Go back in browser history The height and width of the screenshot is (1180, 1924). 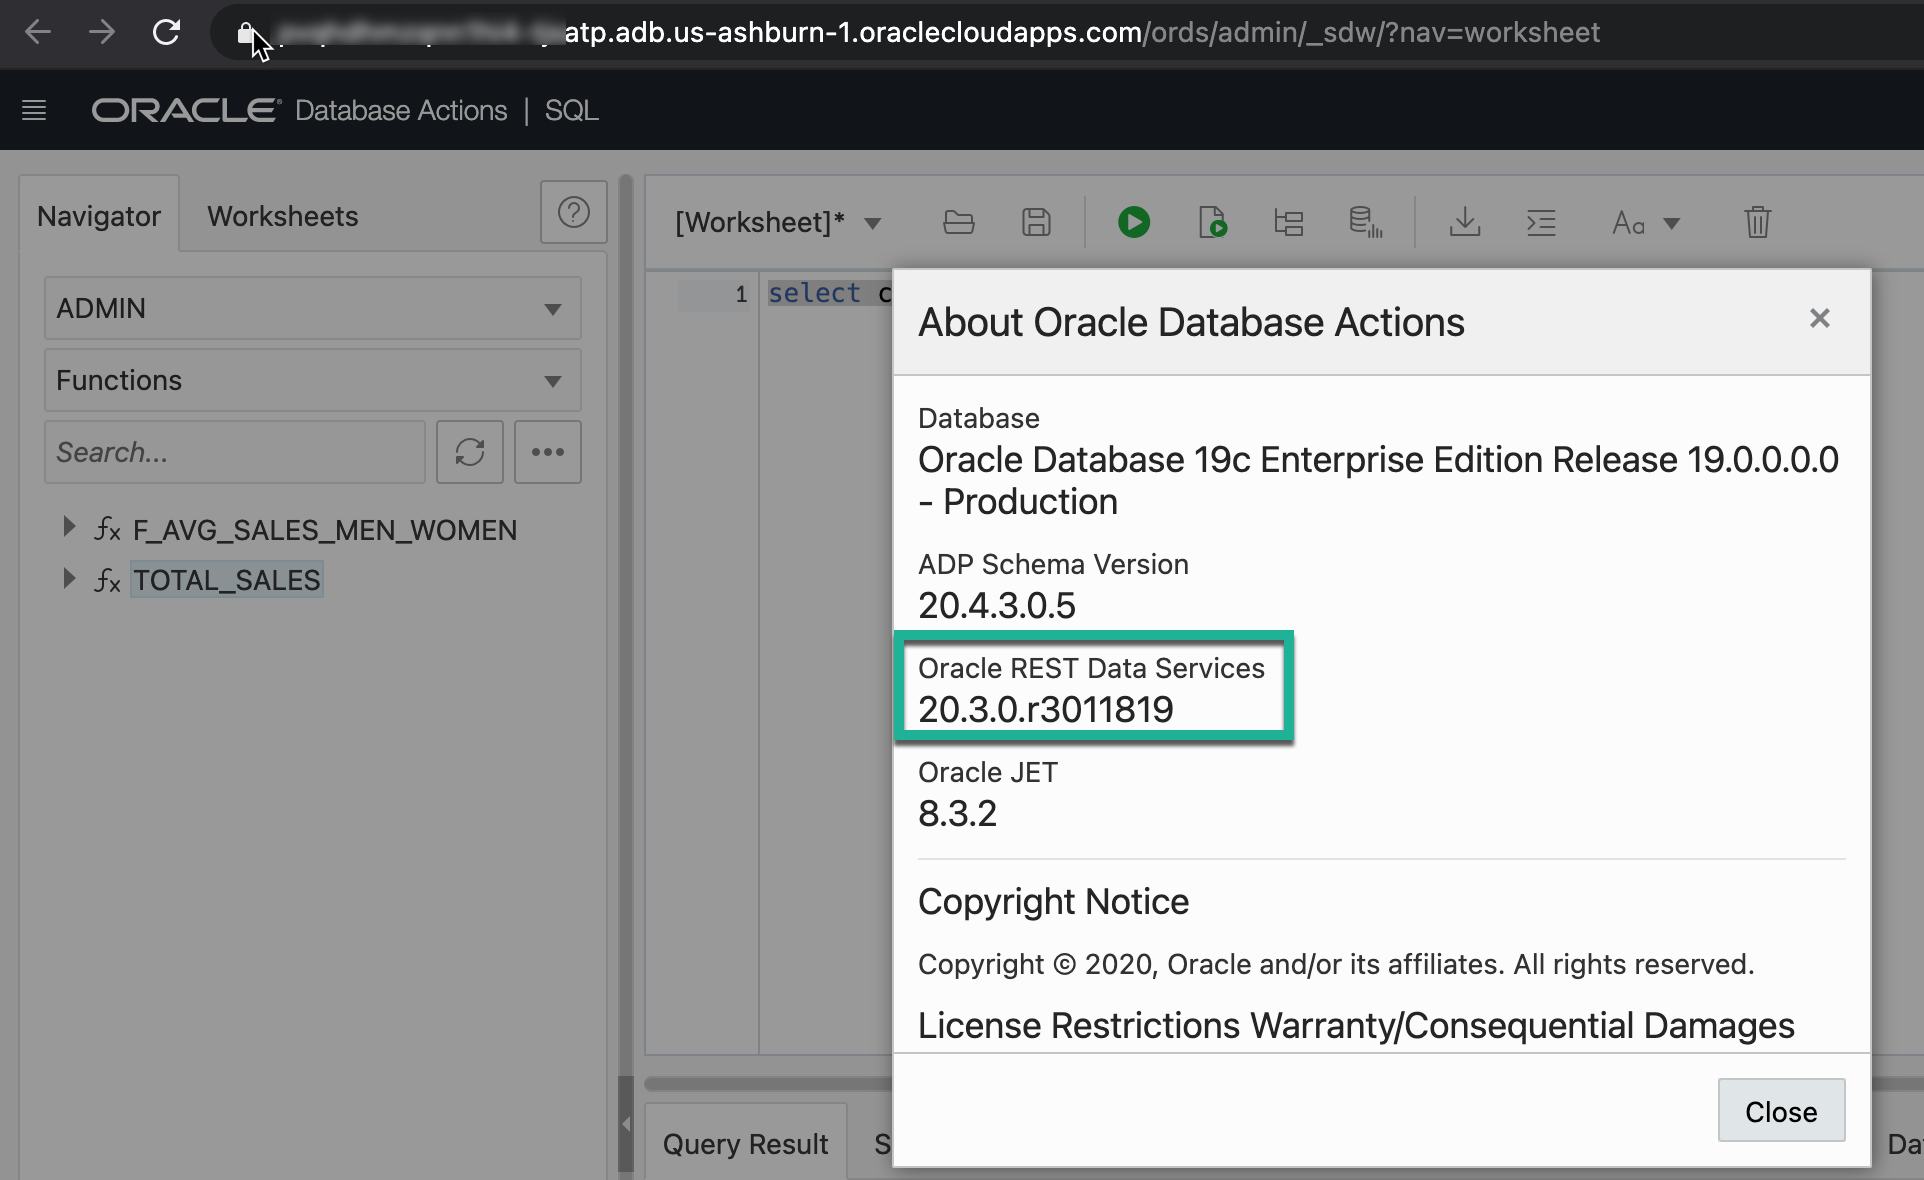(38, 32)
